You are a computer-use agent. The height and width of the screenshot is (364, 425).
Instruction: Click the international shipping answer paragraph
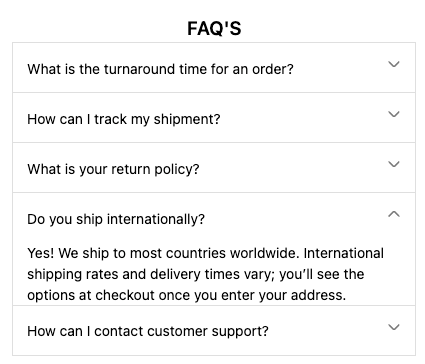pos(205,274)
